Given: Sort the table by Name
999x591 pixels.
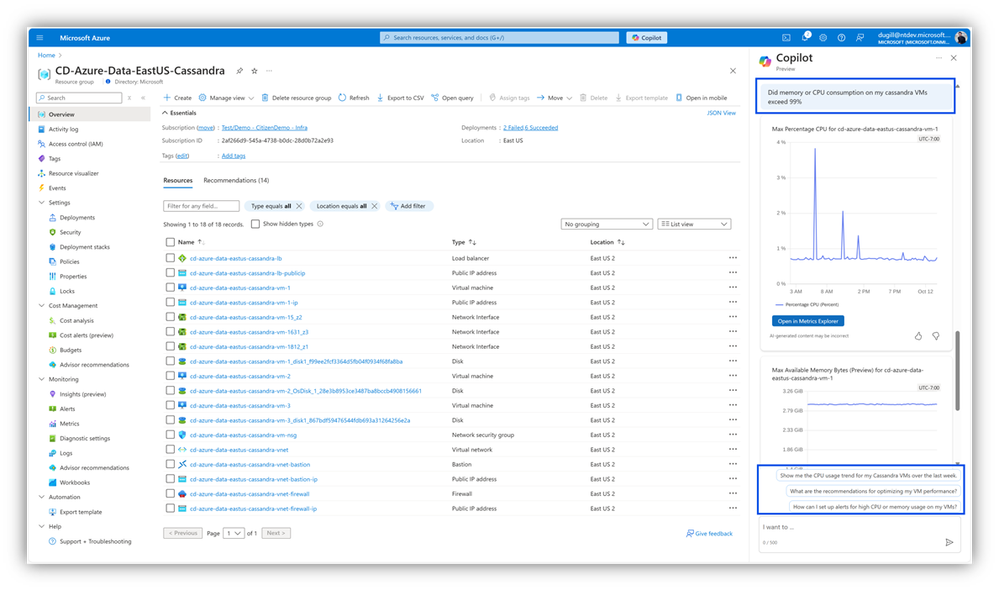Looking at the screenshot, I should pos(190,242).
